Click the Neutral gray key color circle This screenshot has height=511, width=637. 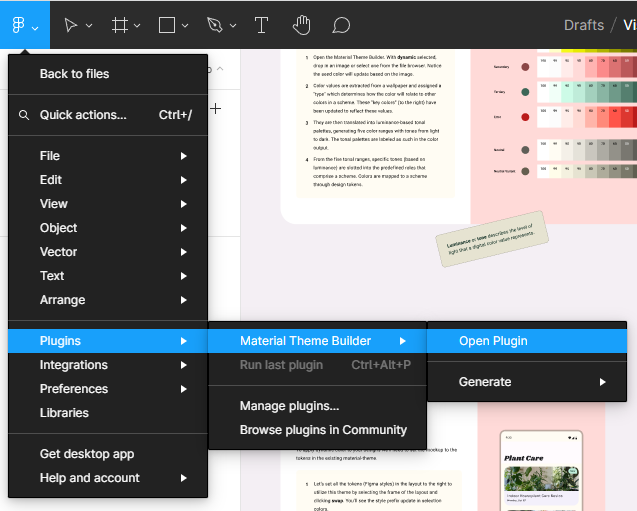pos(525,150)
